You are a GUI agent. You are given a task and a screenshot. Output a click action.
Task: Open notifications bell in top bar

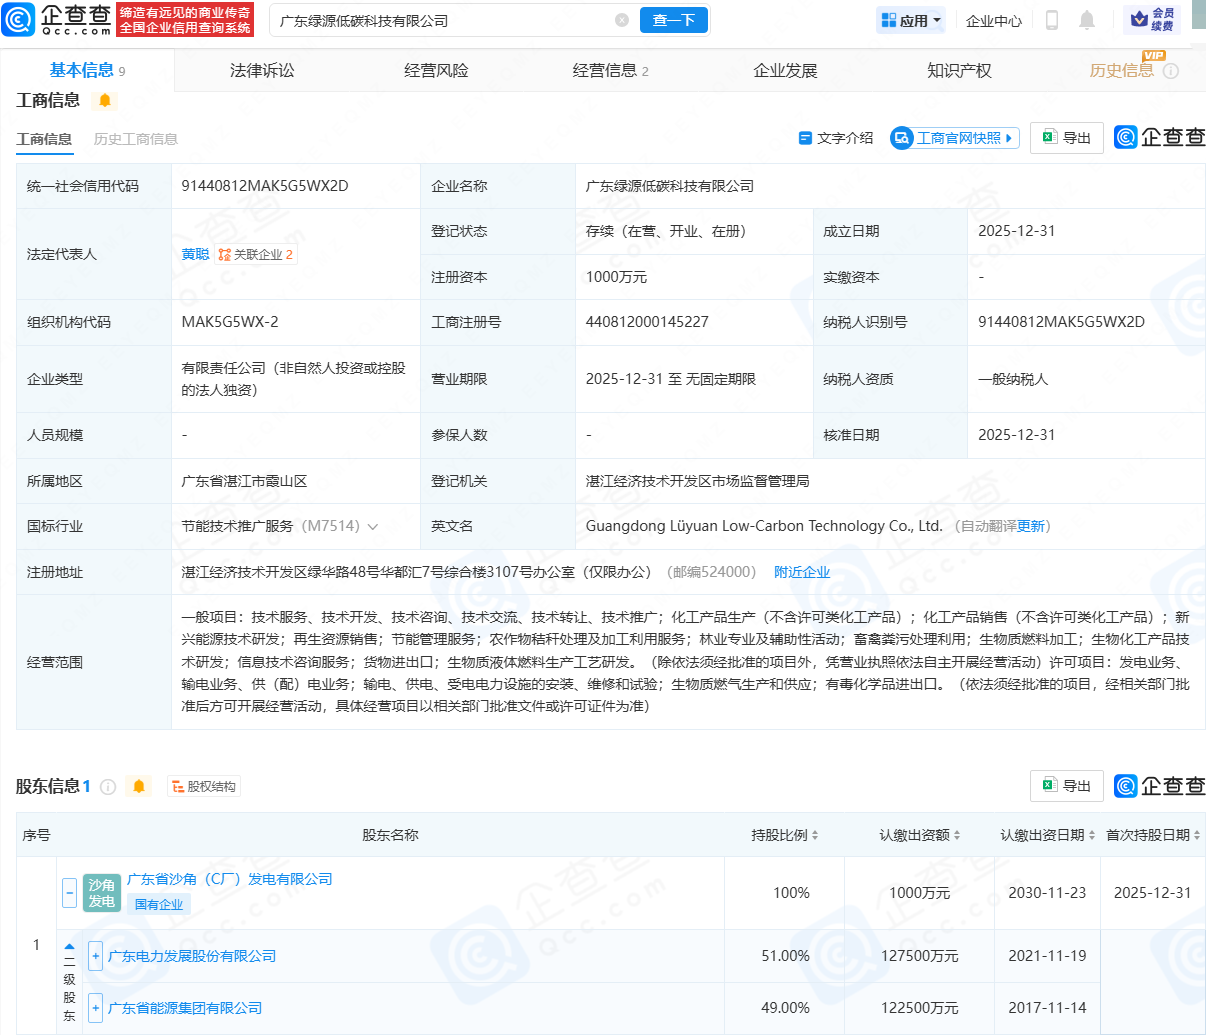tap(1087, 20)
